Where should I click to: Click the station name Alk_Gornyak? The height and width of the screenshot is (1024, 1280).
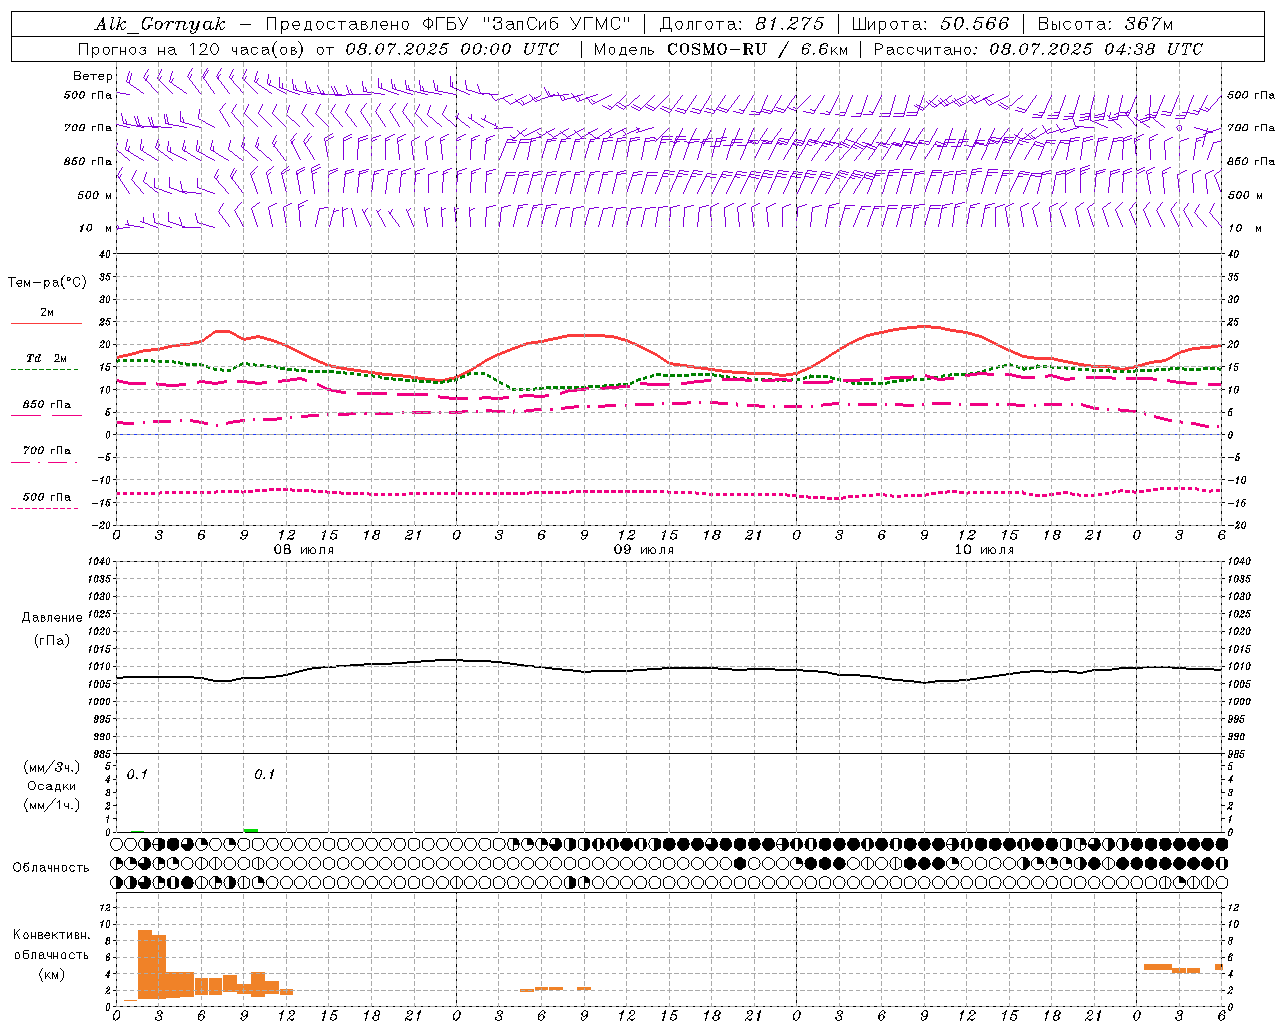pos(160,24)
